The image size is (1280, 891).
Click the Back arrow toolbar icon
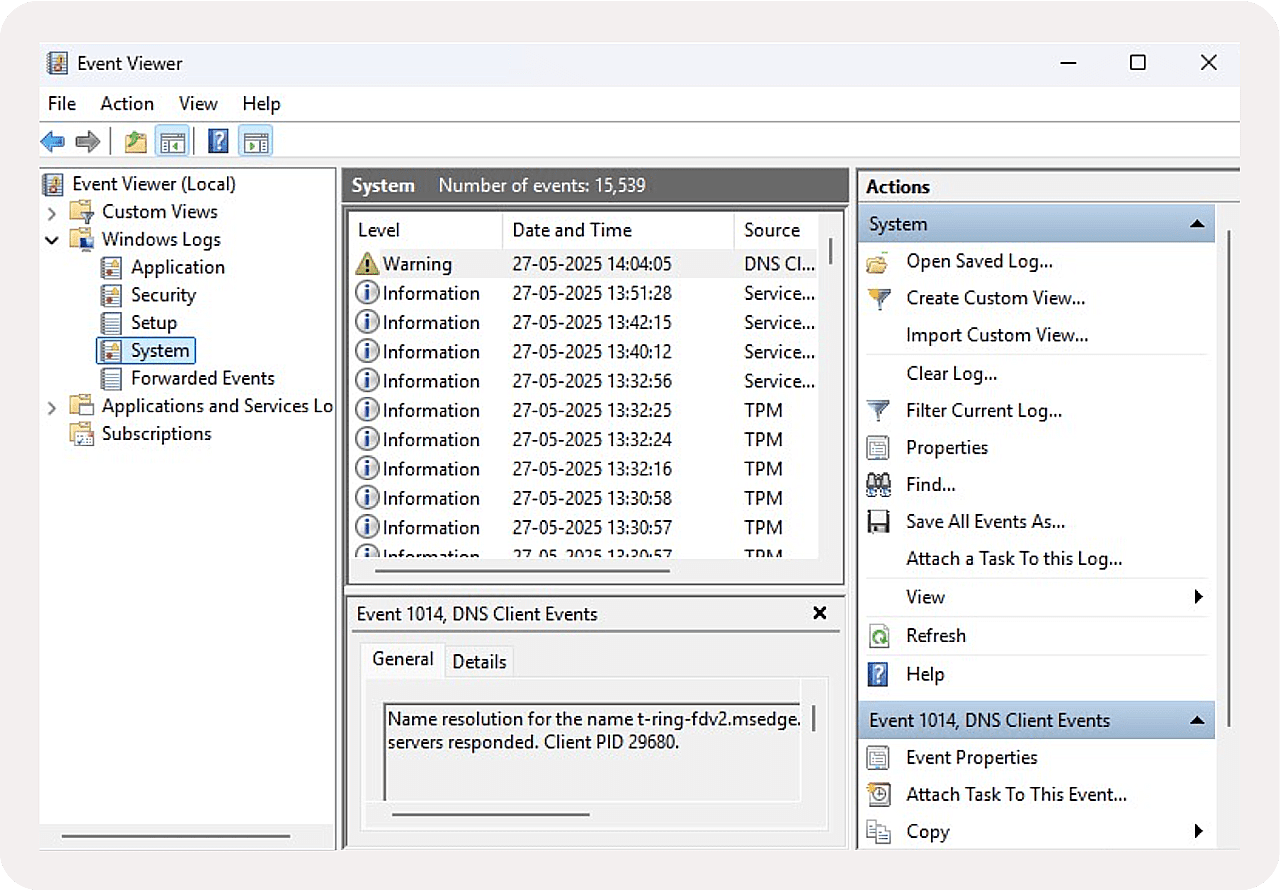pos(53,142)
